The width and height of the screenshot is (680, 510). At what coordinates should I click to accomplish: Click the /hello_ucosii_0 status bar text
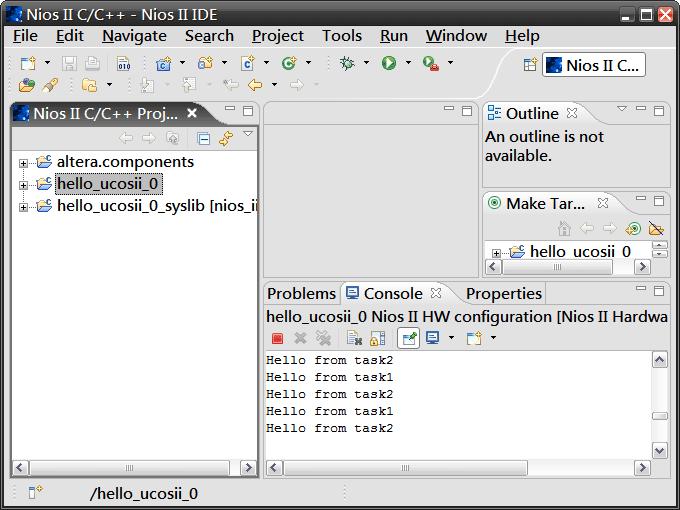[x=144, y=493]
